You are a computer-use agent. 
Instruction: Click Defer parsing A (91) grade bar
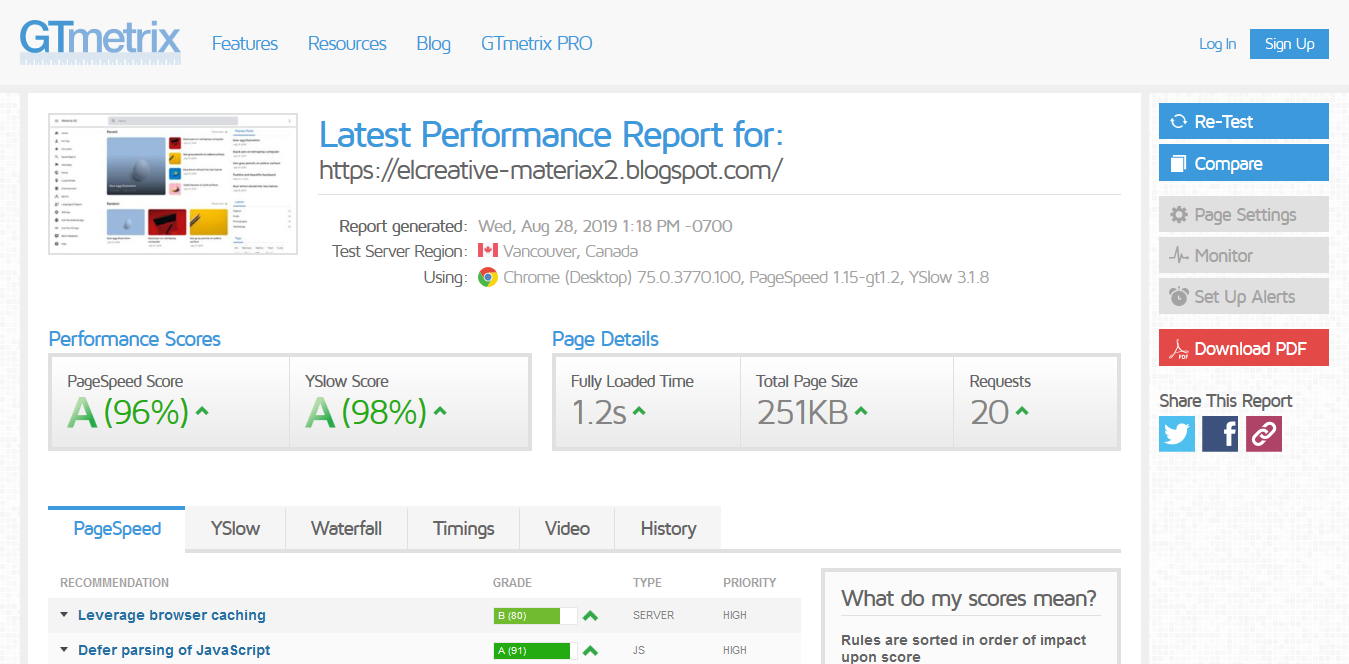535,651
